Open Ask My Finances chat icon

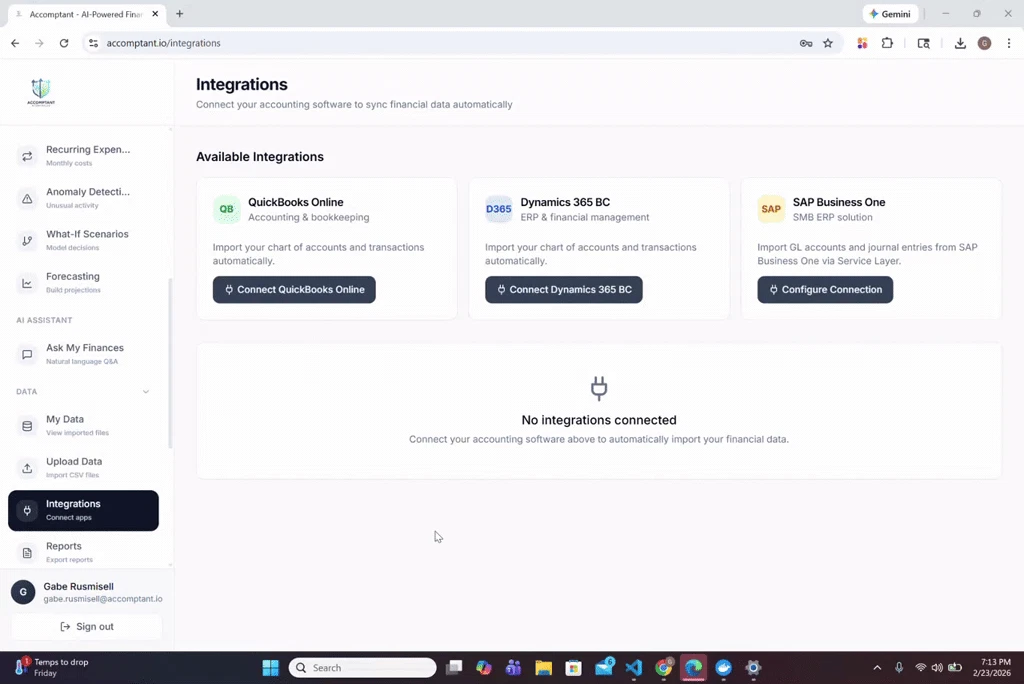click(27, 355)
